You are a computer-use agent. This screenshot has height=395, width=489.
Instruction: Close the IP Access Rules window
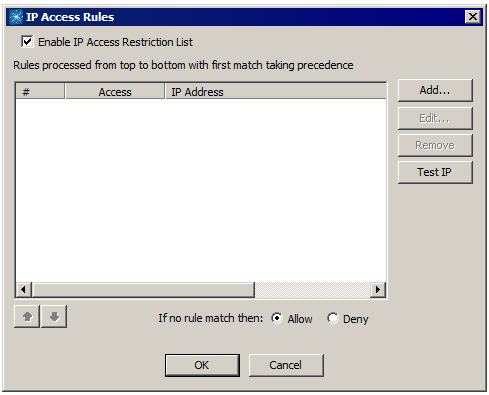[x=473, y=17]
